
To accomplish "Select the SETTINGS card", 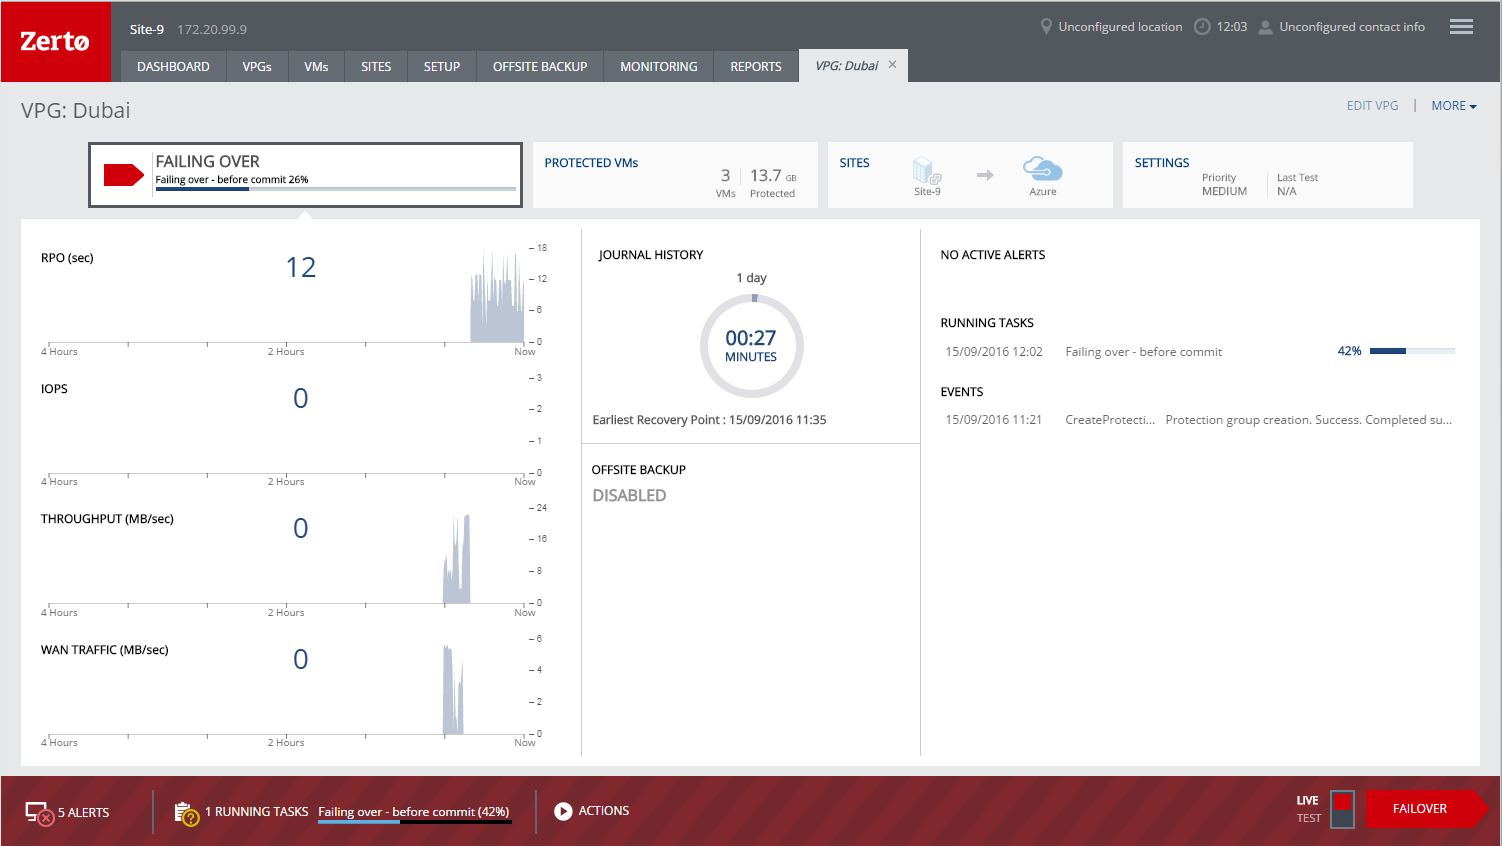I will pyautogui.click(x=1268, y=175).
